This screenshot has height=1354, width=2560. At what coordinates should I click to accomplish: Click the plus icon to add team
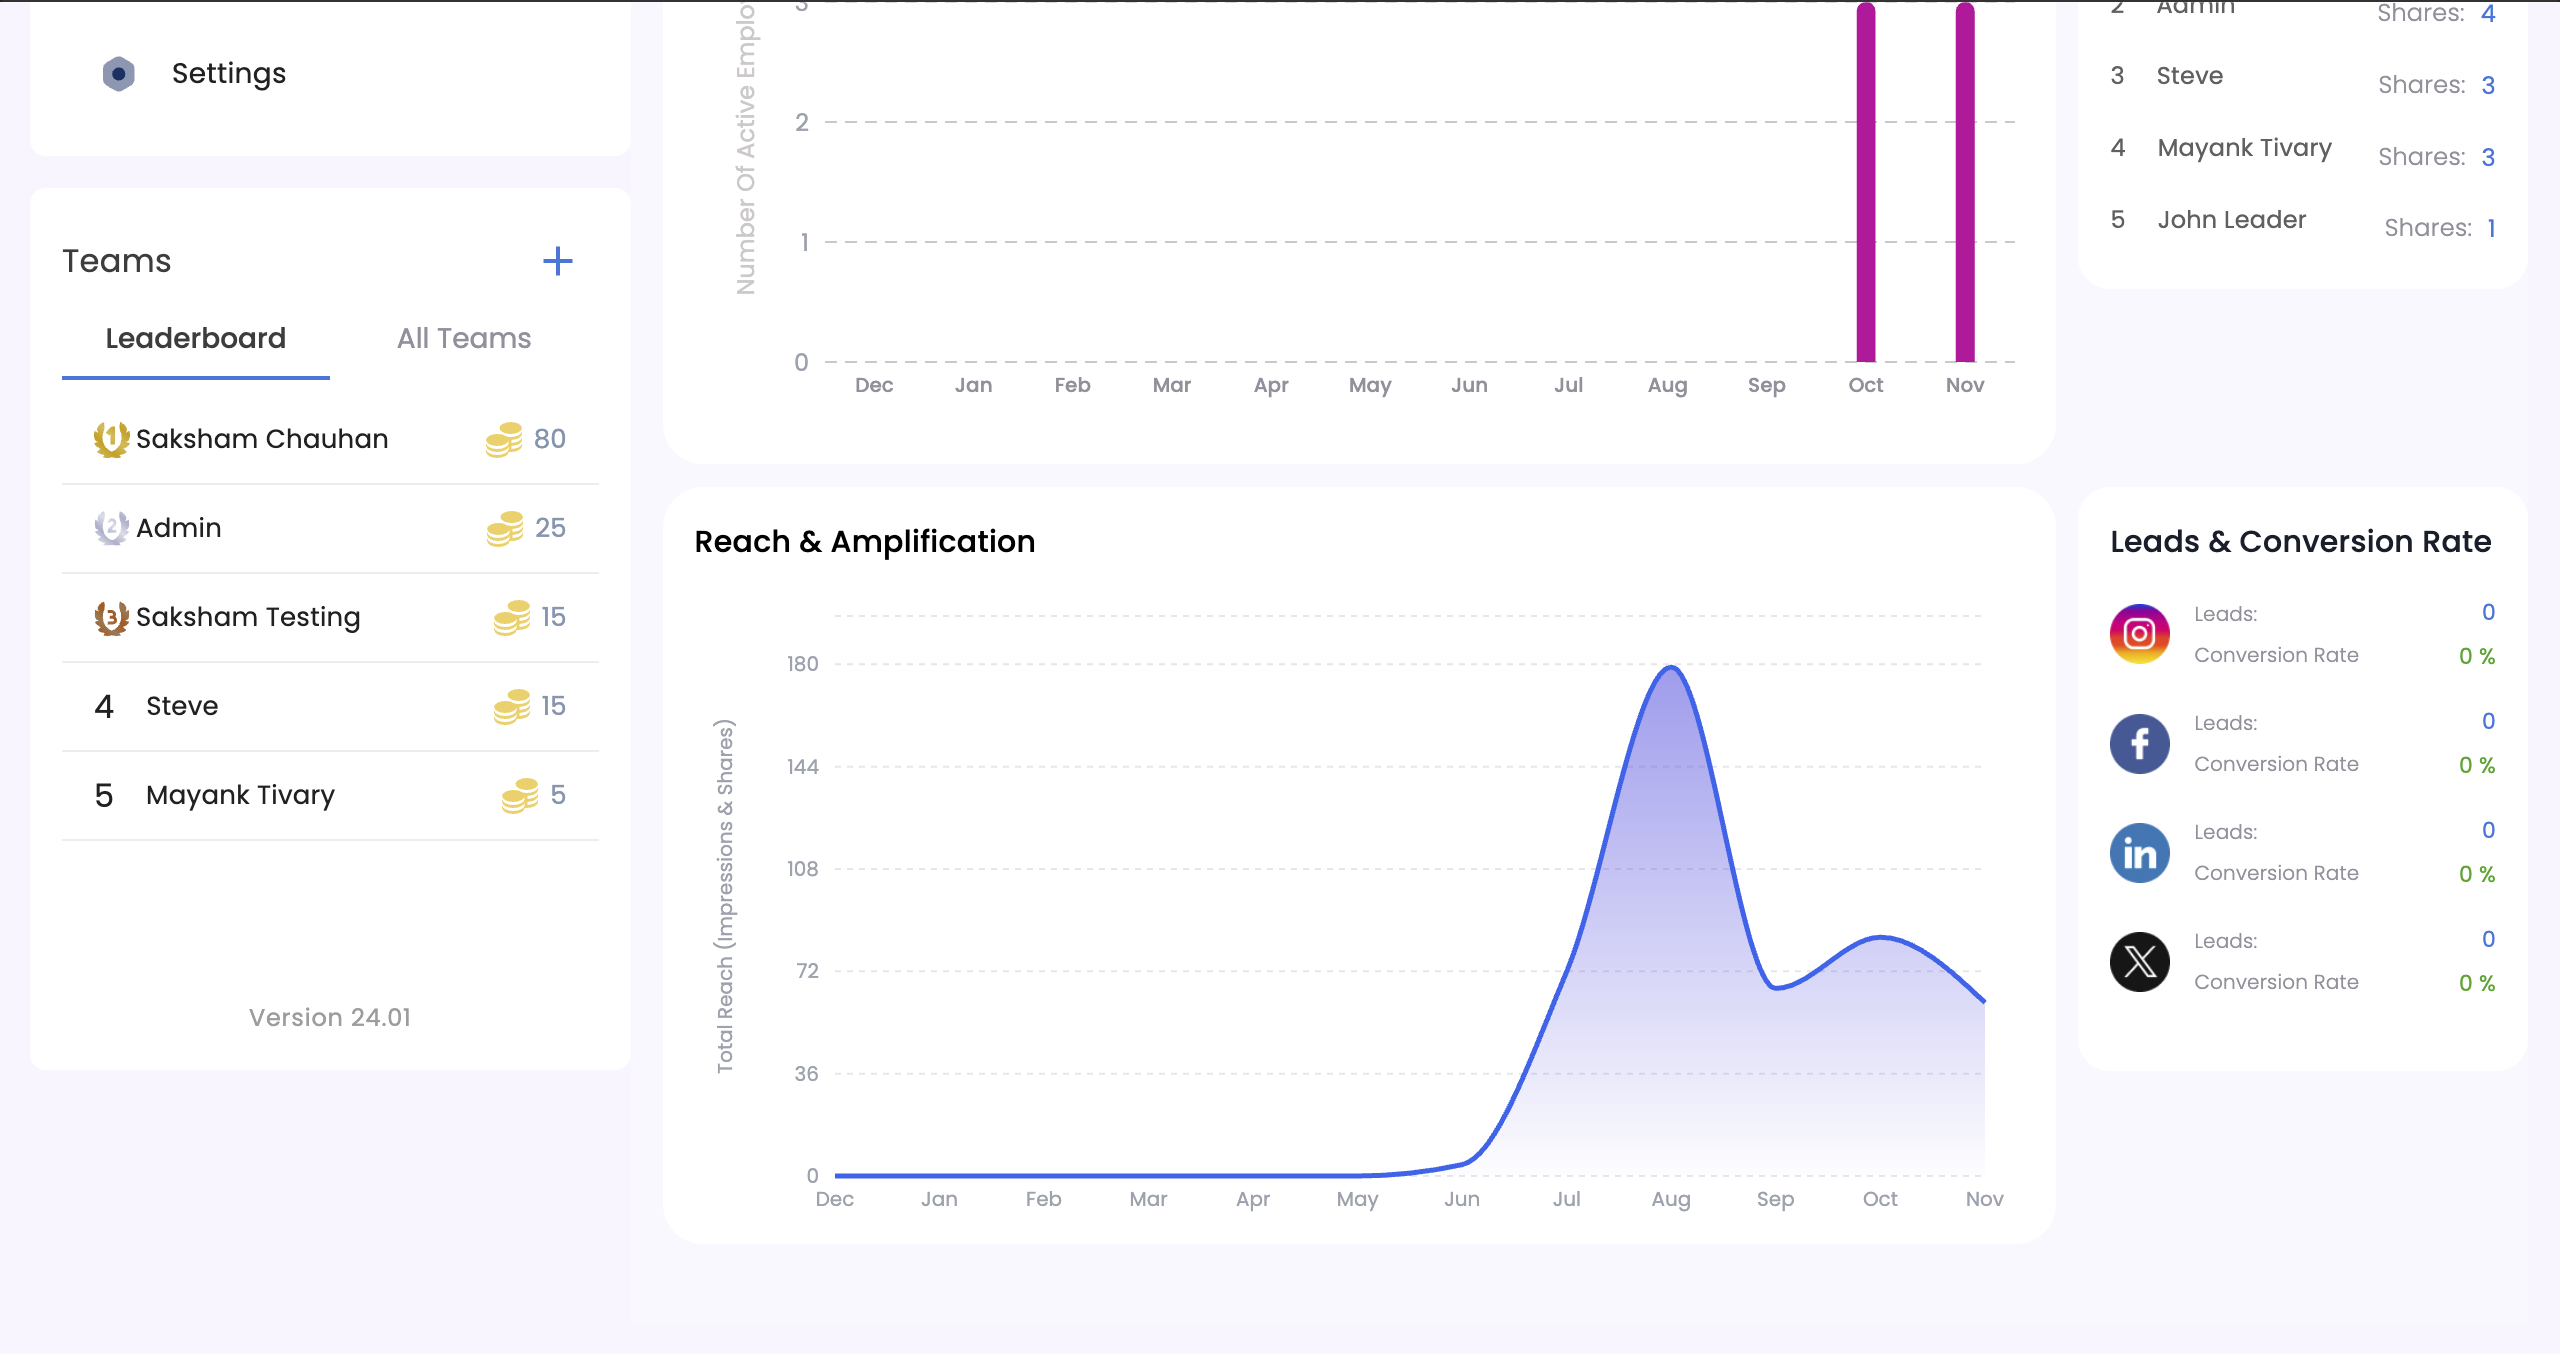coord(557,262)
